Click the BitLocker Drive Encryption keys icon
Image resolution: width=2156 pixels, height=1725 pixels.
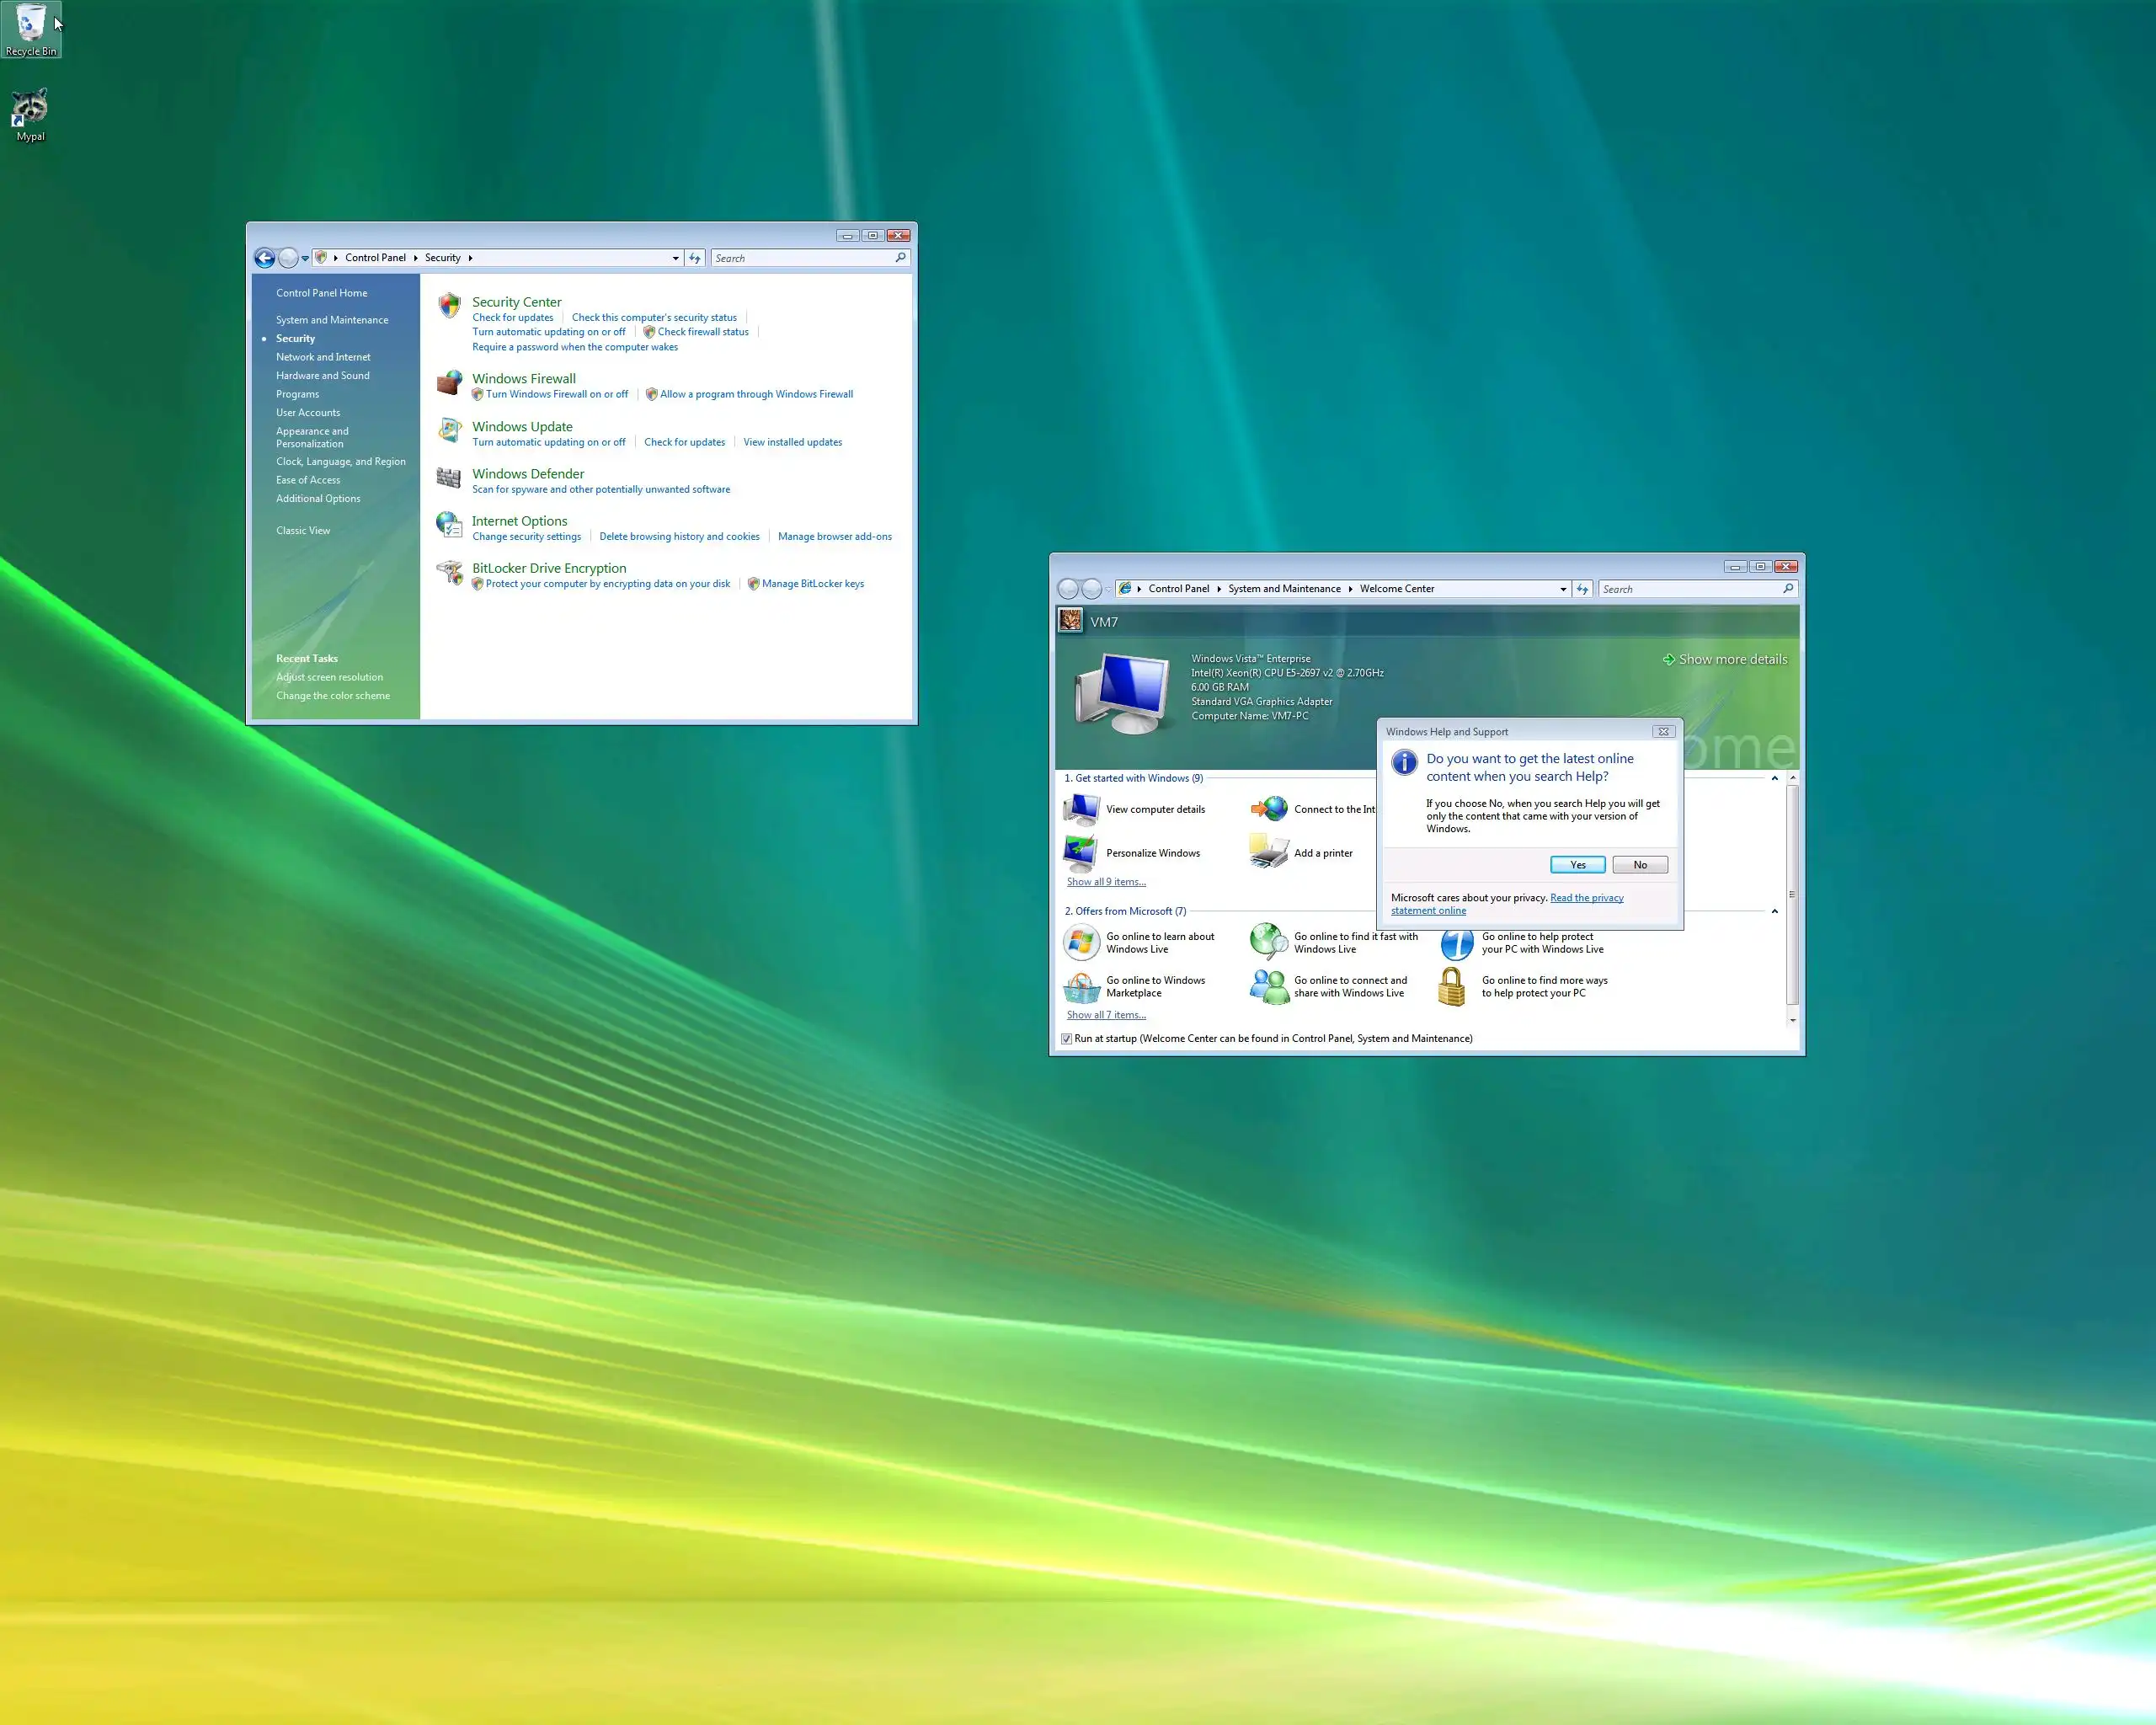pyautogui.click(x=450, y=572)
